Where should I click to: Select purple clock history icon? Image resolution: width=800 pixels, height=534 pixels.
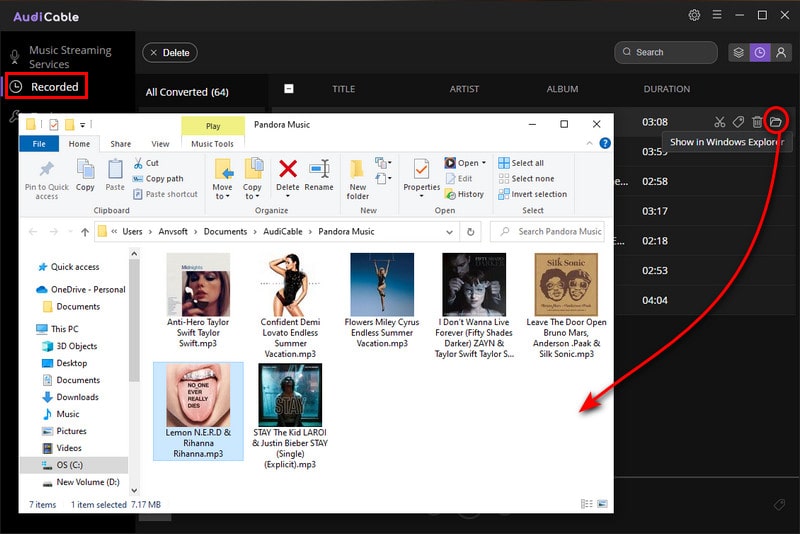760,53
